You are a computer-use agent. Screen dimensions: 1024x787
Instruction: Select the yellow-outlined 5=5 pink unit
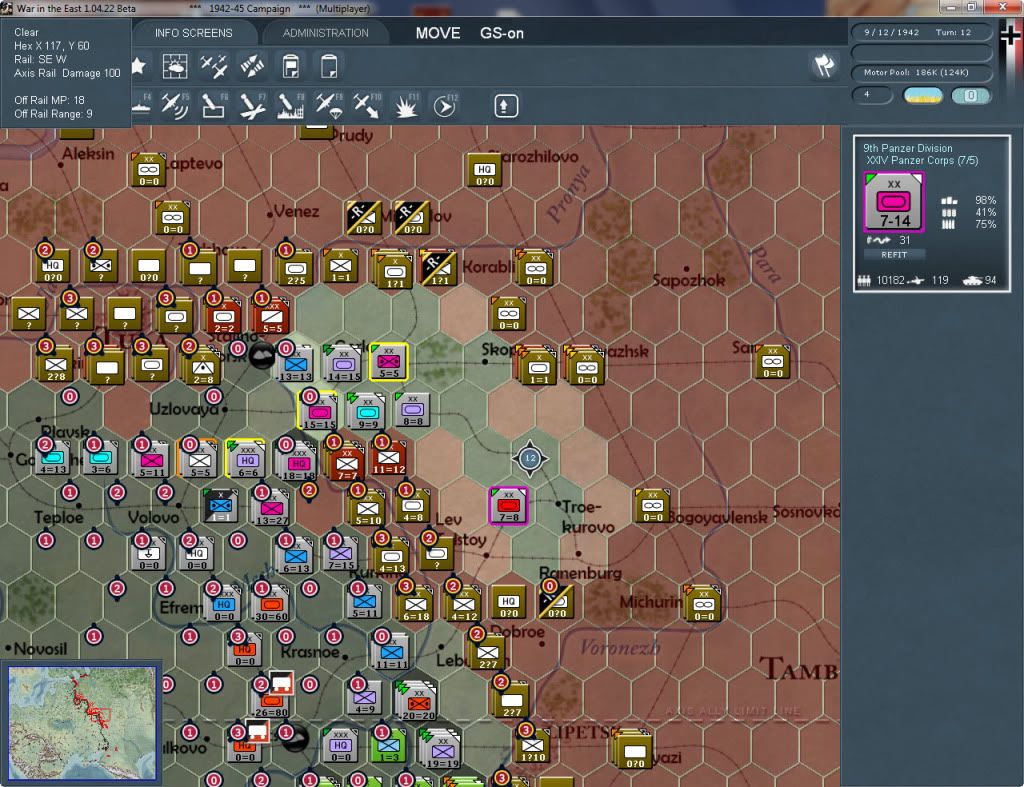point(389,362)
